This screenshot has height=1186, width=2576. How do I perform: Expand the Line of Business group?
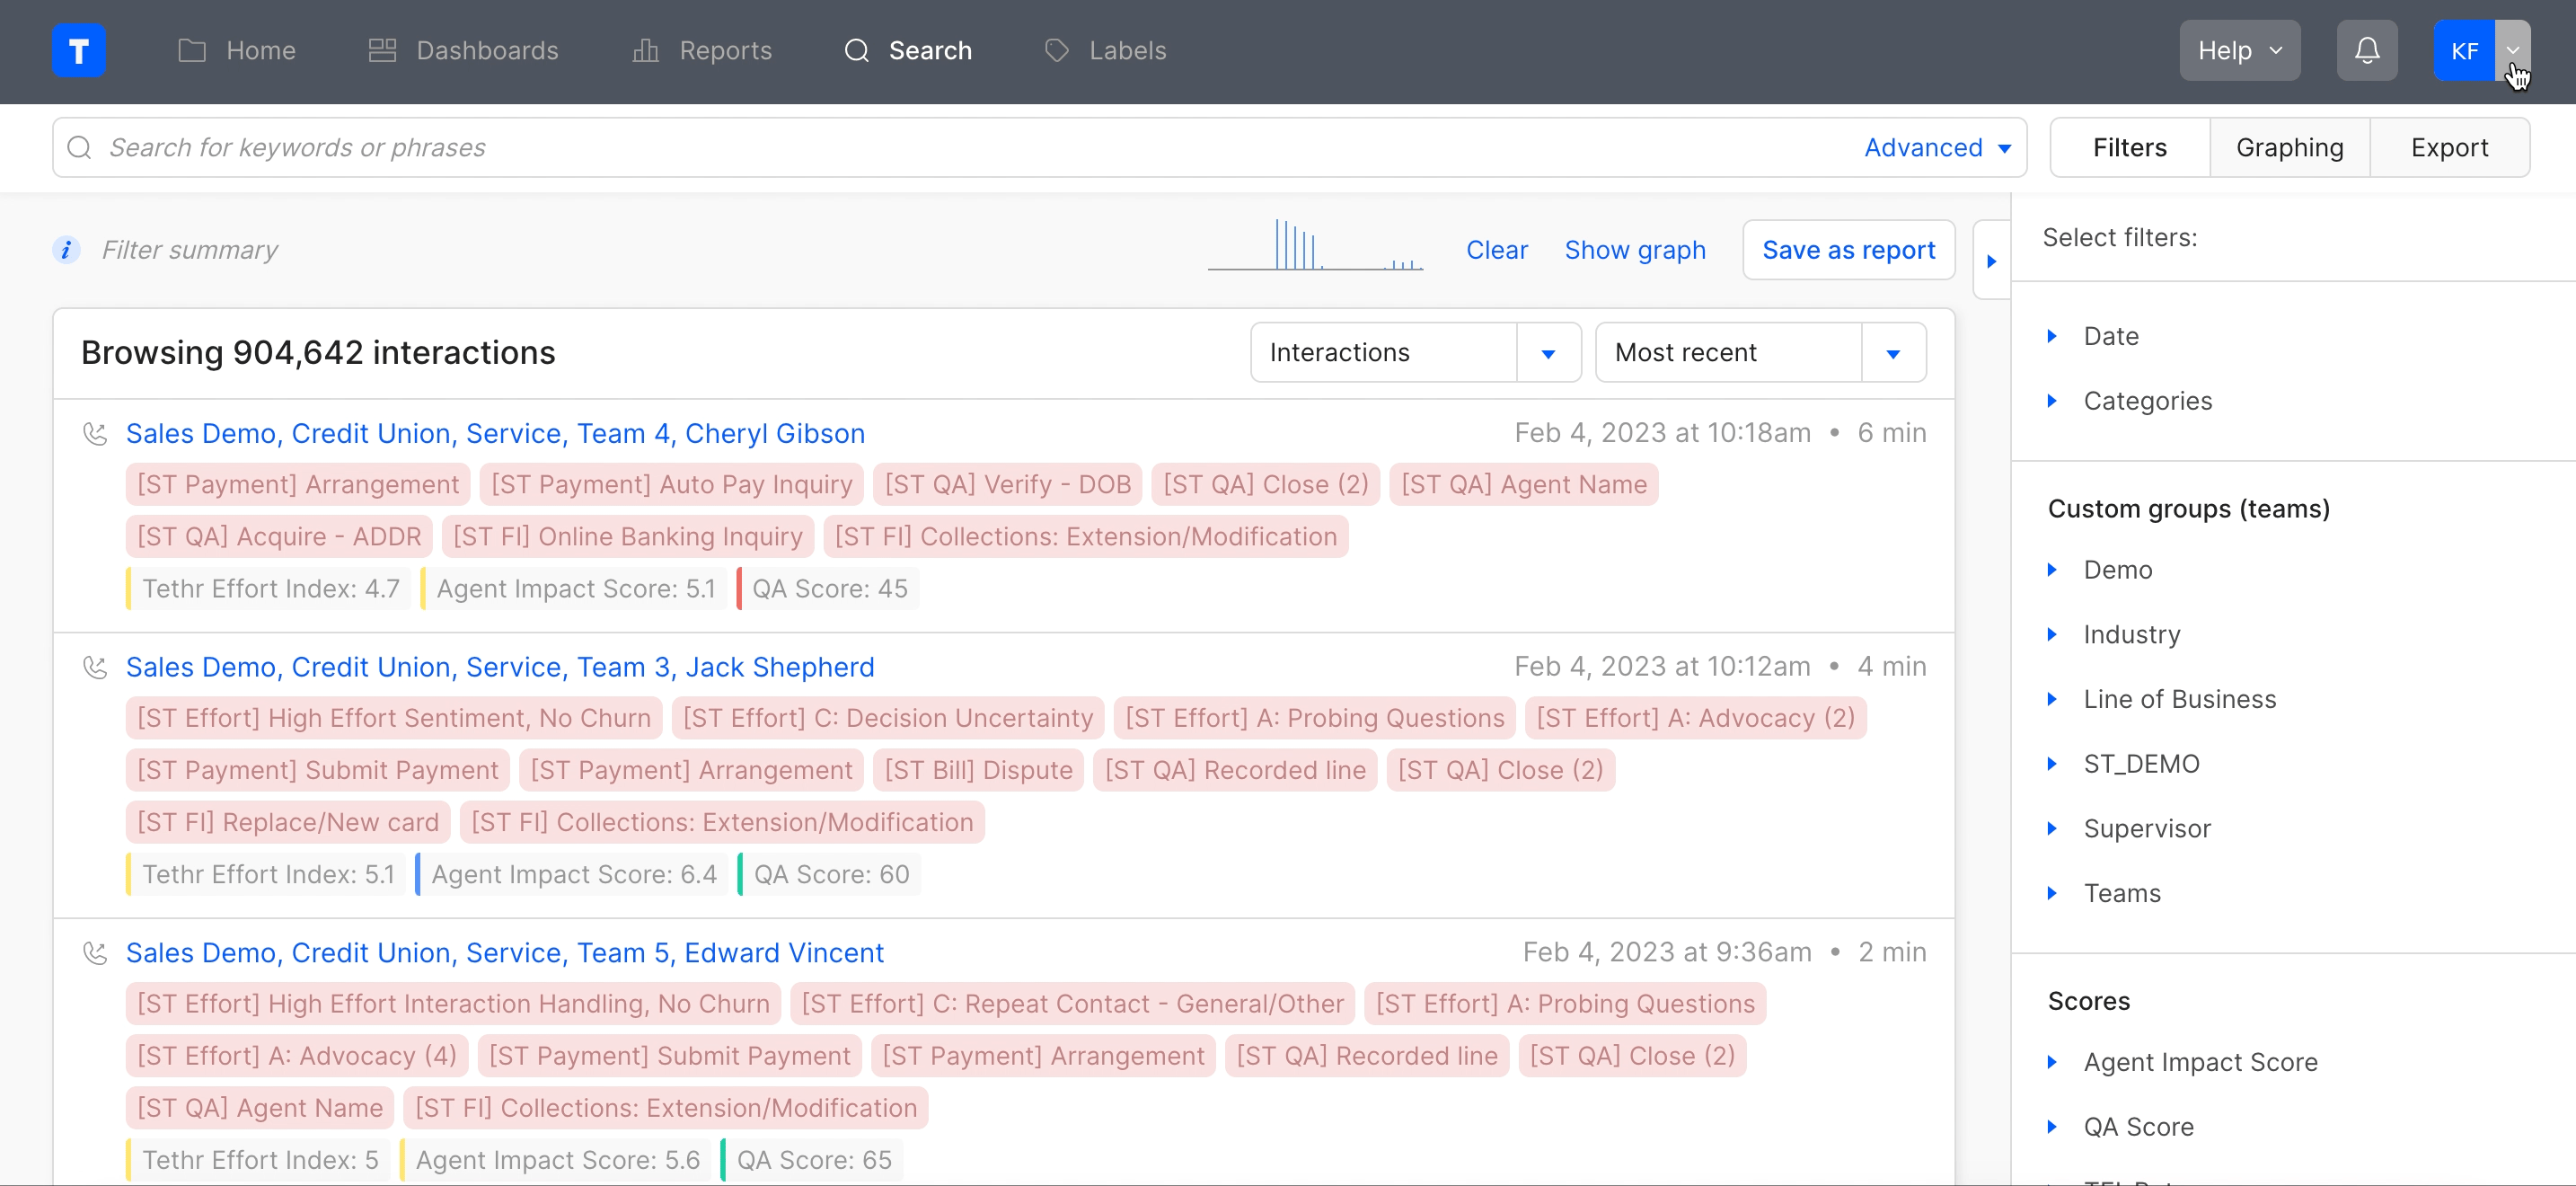(x=2179, y=699)
